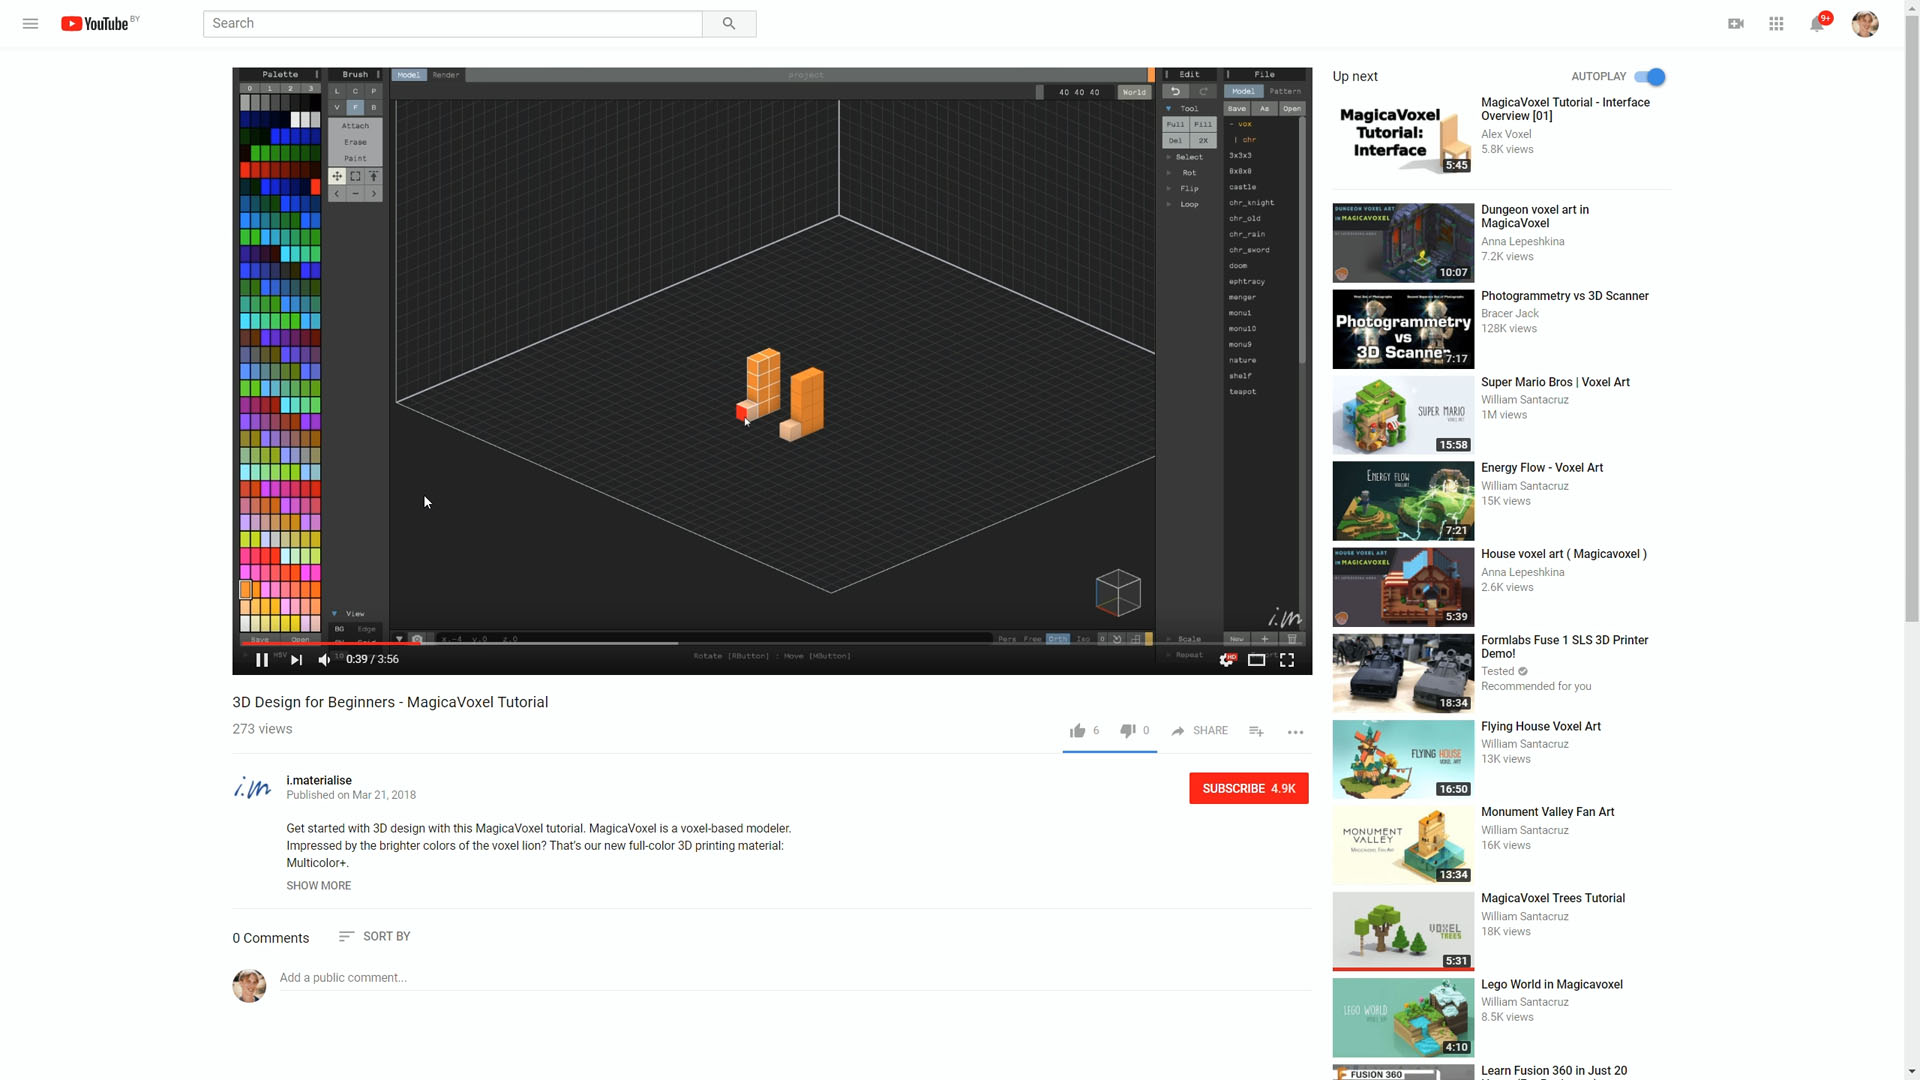
Task: Click the camera snapshot icon below viewport
Action: click(418, 639)
